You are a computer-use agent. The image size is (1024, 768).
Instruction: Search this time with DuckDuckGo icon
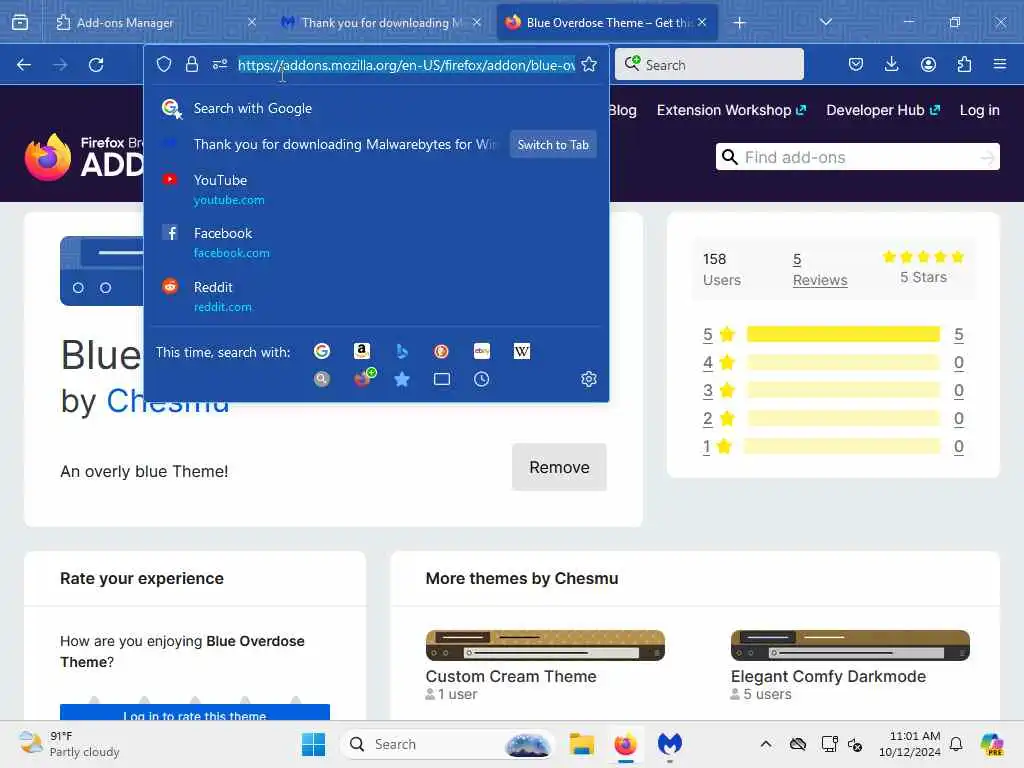441,351
